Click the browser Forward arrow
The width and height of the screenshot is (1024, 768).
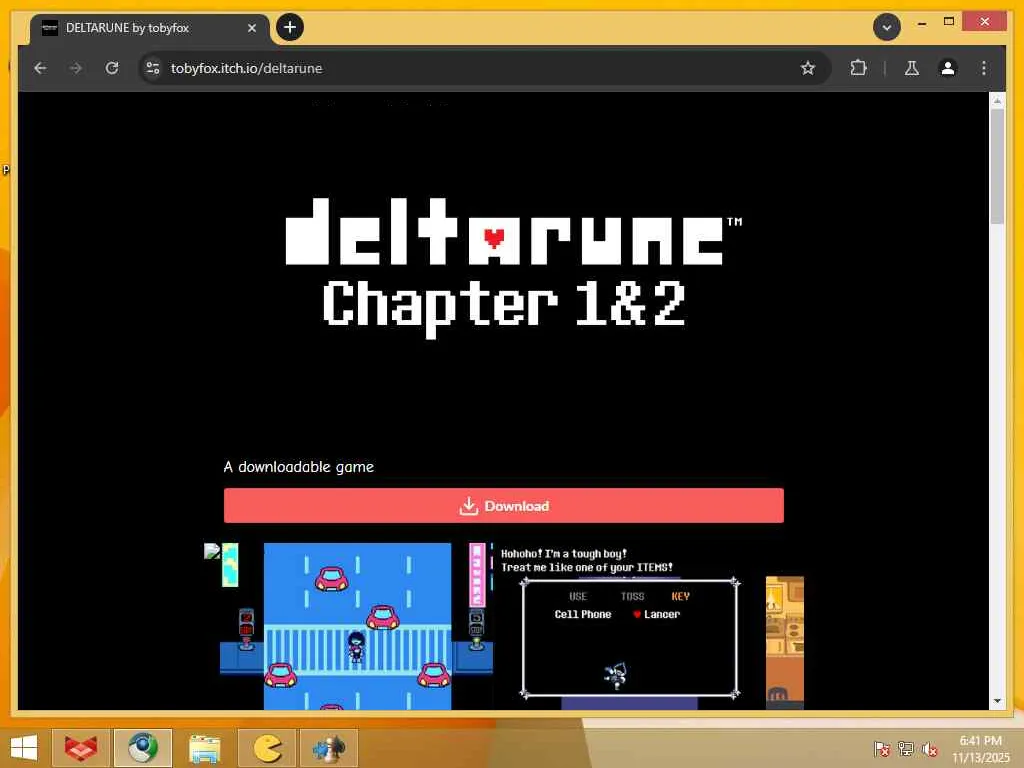pyautogui.click(x=76, y=68)
